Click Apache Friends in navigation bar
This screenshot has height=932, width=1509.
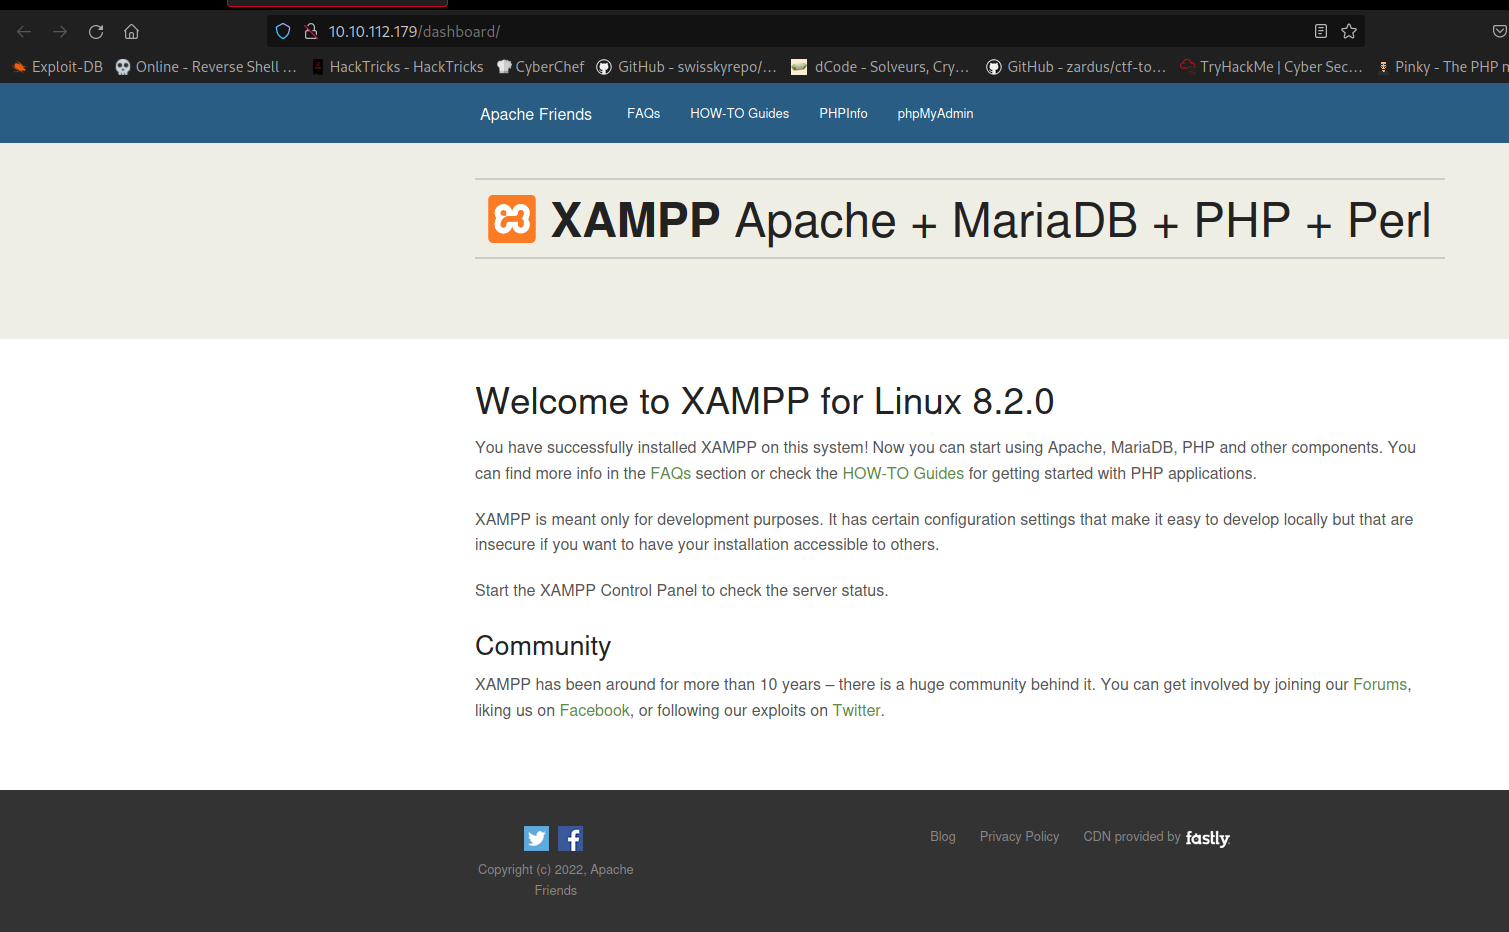536,114
